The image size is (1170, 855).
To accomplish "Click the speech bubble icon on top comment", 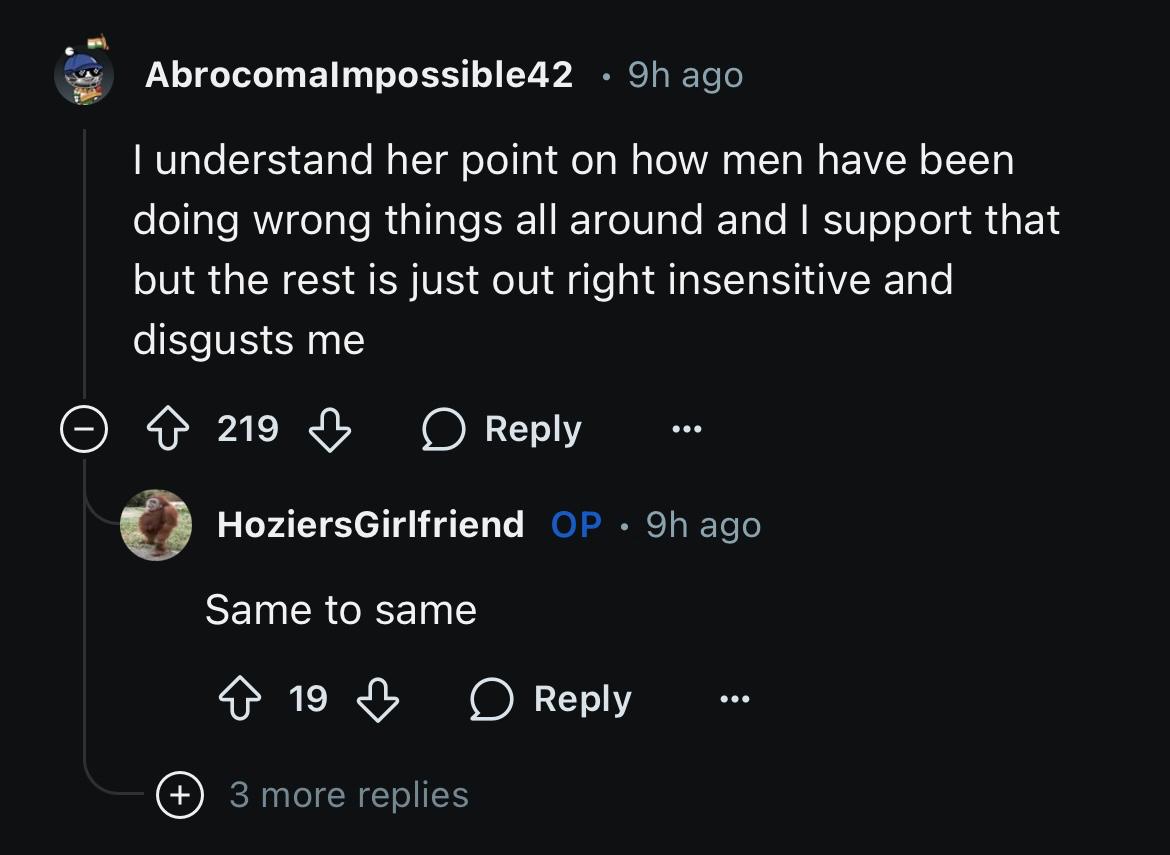I will pyautogui.click(x=443, y=429).
